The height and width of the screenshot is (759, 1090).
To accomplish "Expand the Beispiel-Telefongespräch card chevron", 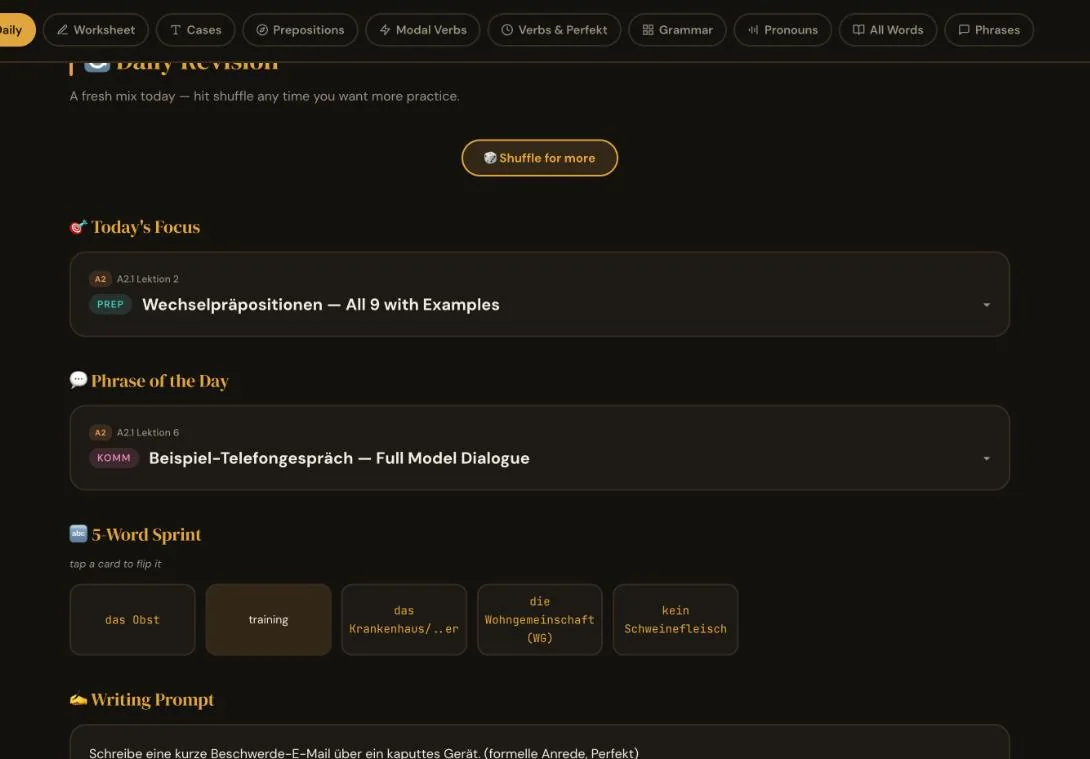I will 986,459.
